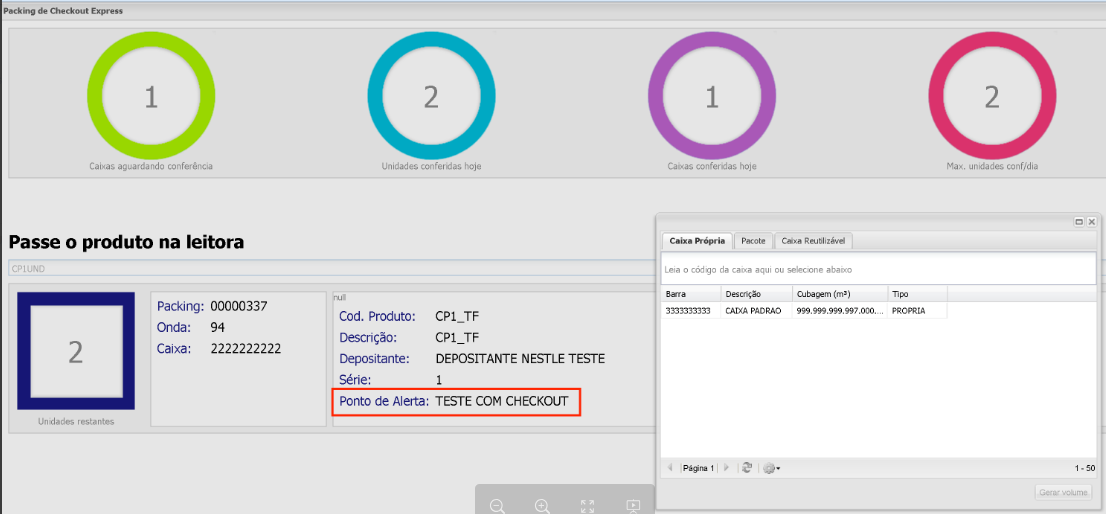Click the product scan field CP1UND

pyautogui.click(x=332, y=269)
